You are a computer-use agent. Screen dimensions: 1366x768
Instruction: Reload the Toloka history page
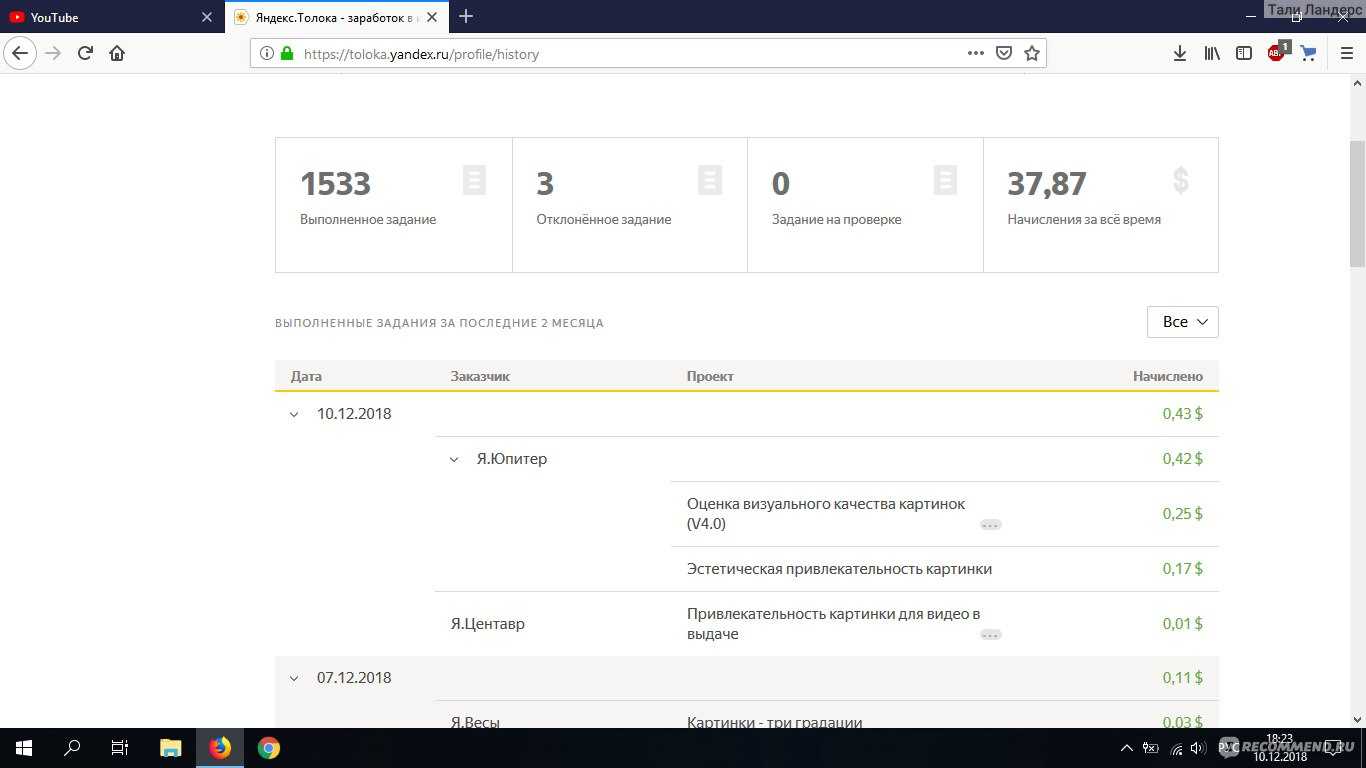coord(85,53)
